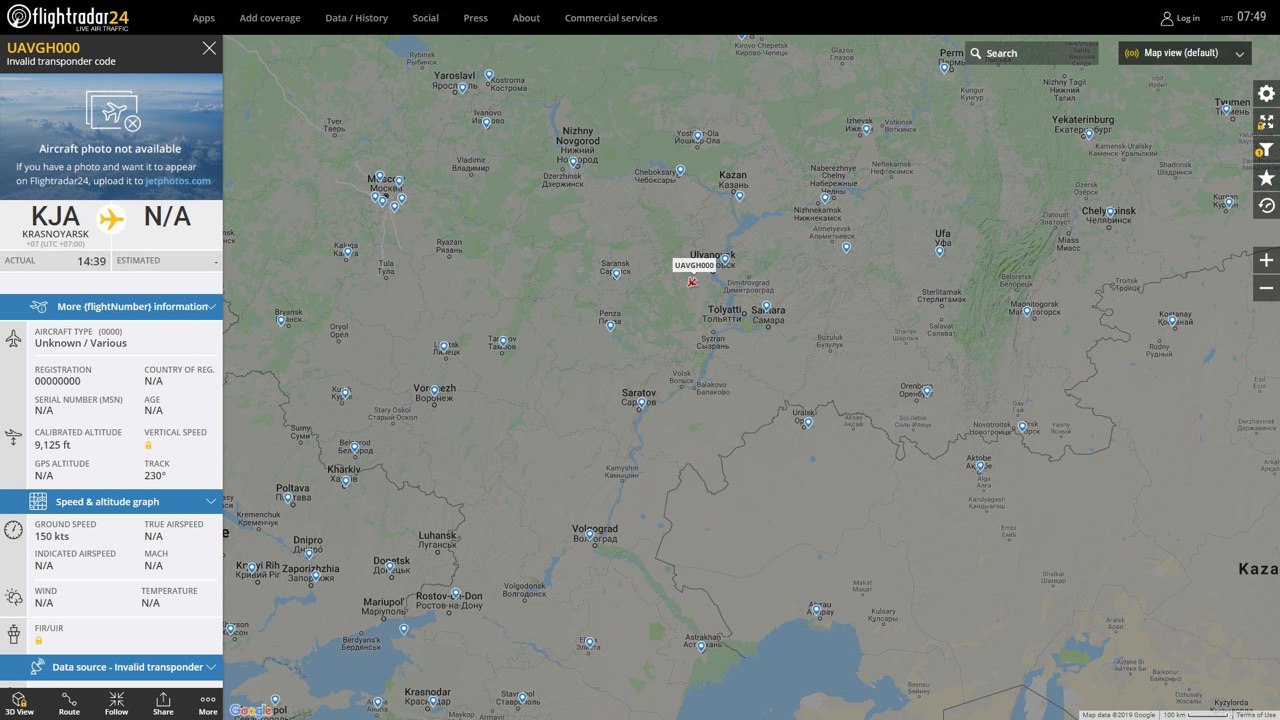The width and height of the screenshot is (1280, 720).
Task: Open Bookmarks star icon
Action: 1266,178
